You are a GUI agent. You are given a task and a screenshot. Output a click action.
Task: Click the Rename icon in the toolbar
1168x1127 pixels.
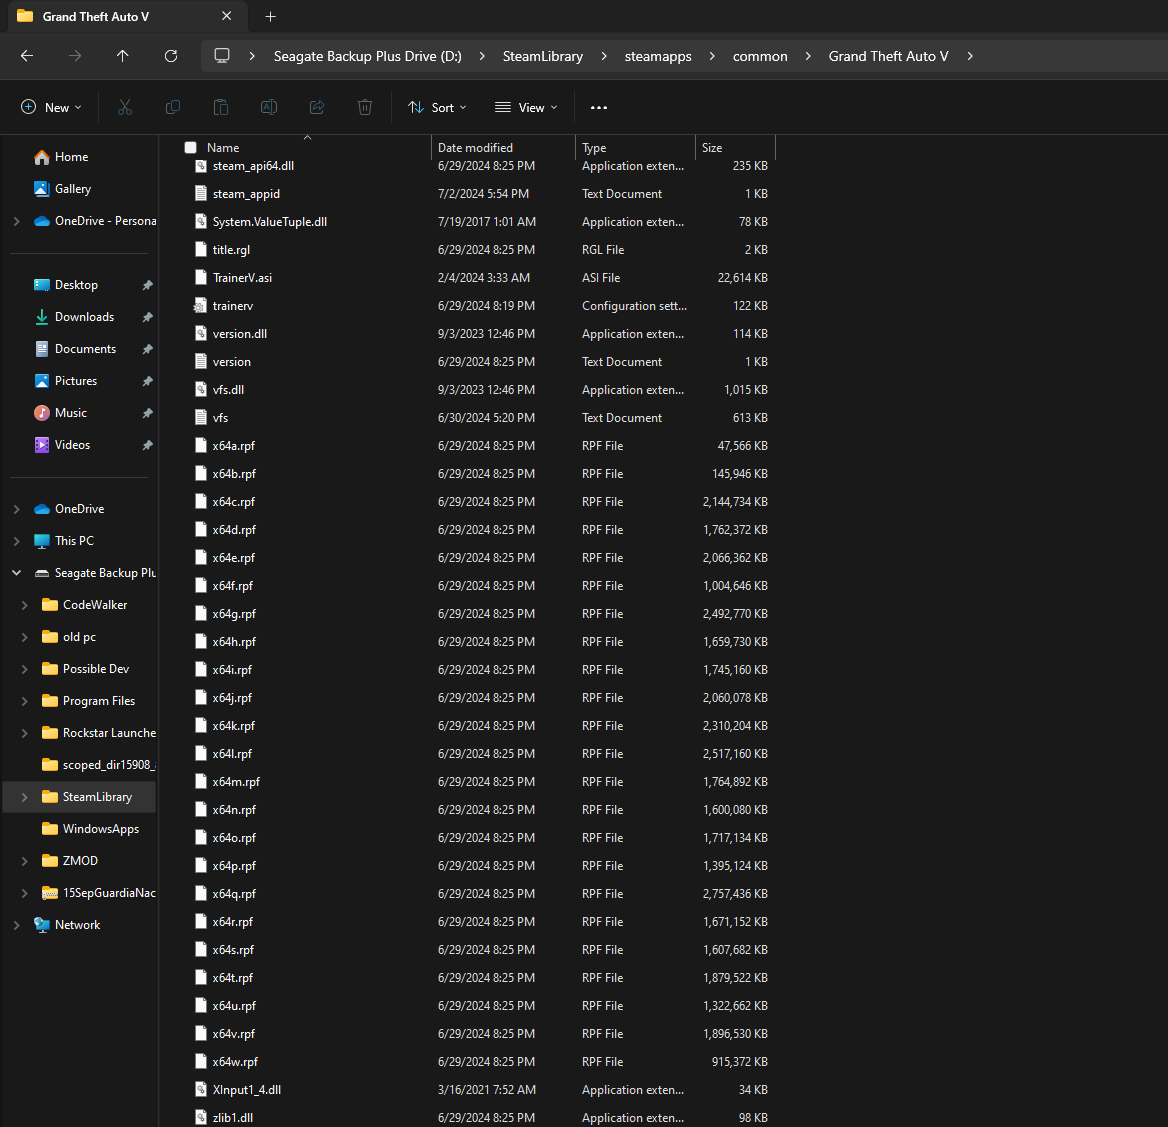click(x=268, y=107)
